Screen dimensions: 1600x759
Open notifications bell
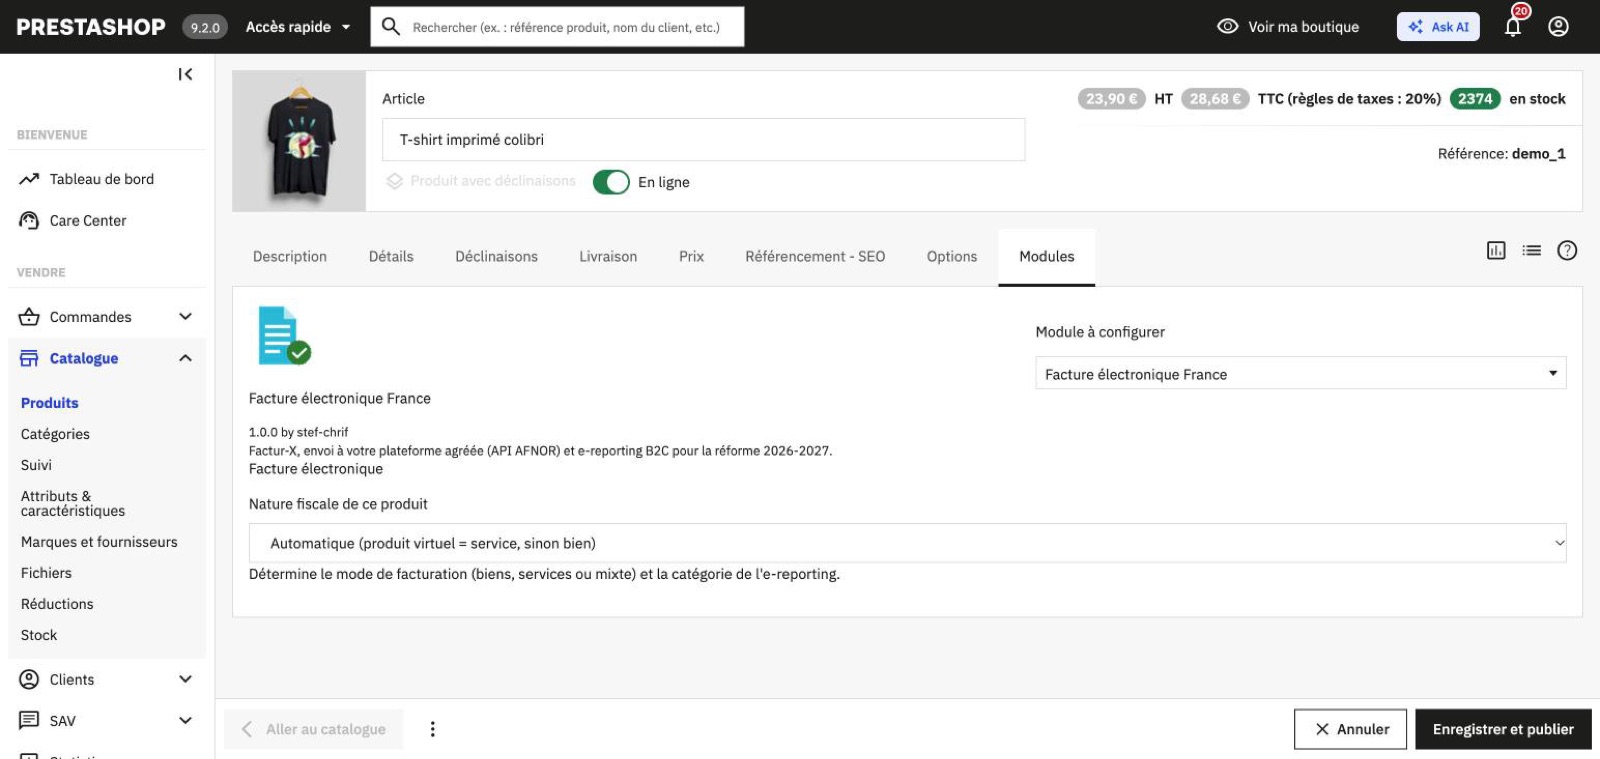click(1513, 26)
